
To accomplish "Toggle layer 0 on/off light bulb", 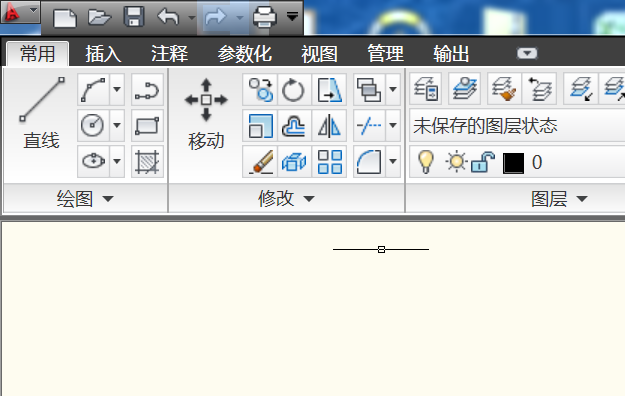I will [425, 162].
